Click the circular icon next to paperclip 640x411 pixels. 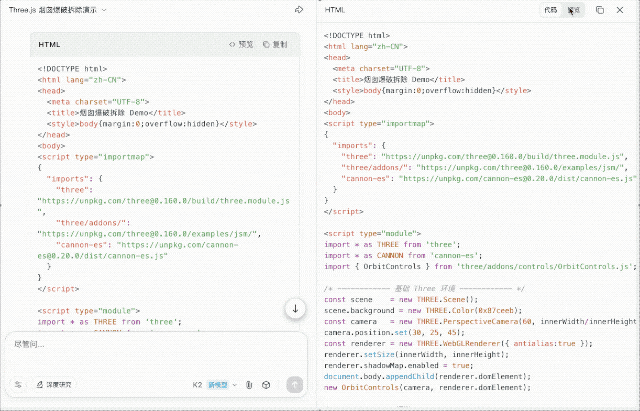(x=266, y=385)
